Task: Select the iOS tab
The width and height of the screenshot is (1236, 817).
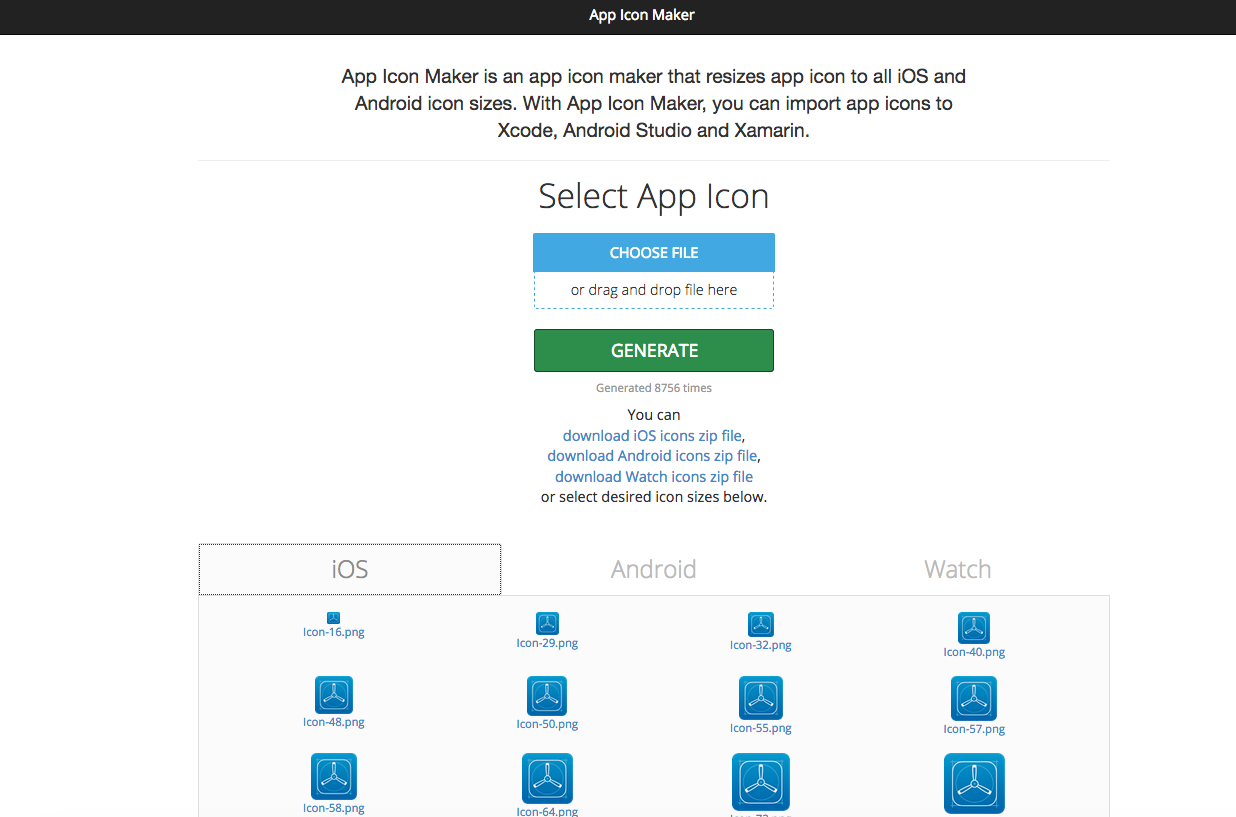Action: click(x=349, y=568)
